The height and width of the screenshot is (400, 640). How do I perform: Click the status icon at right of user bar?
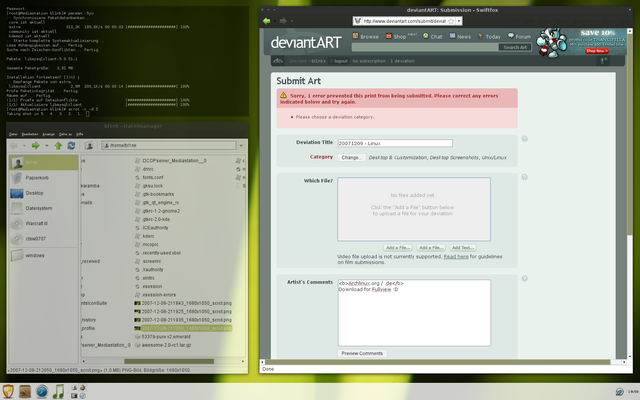(604, 61)
